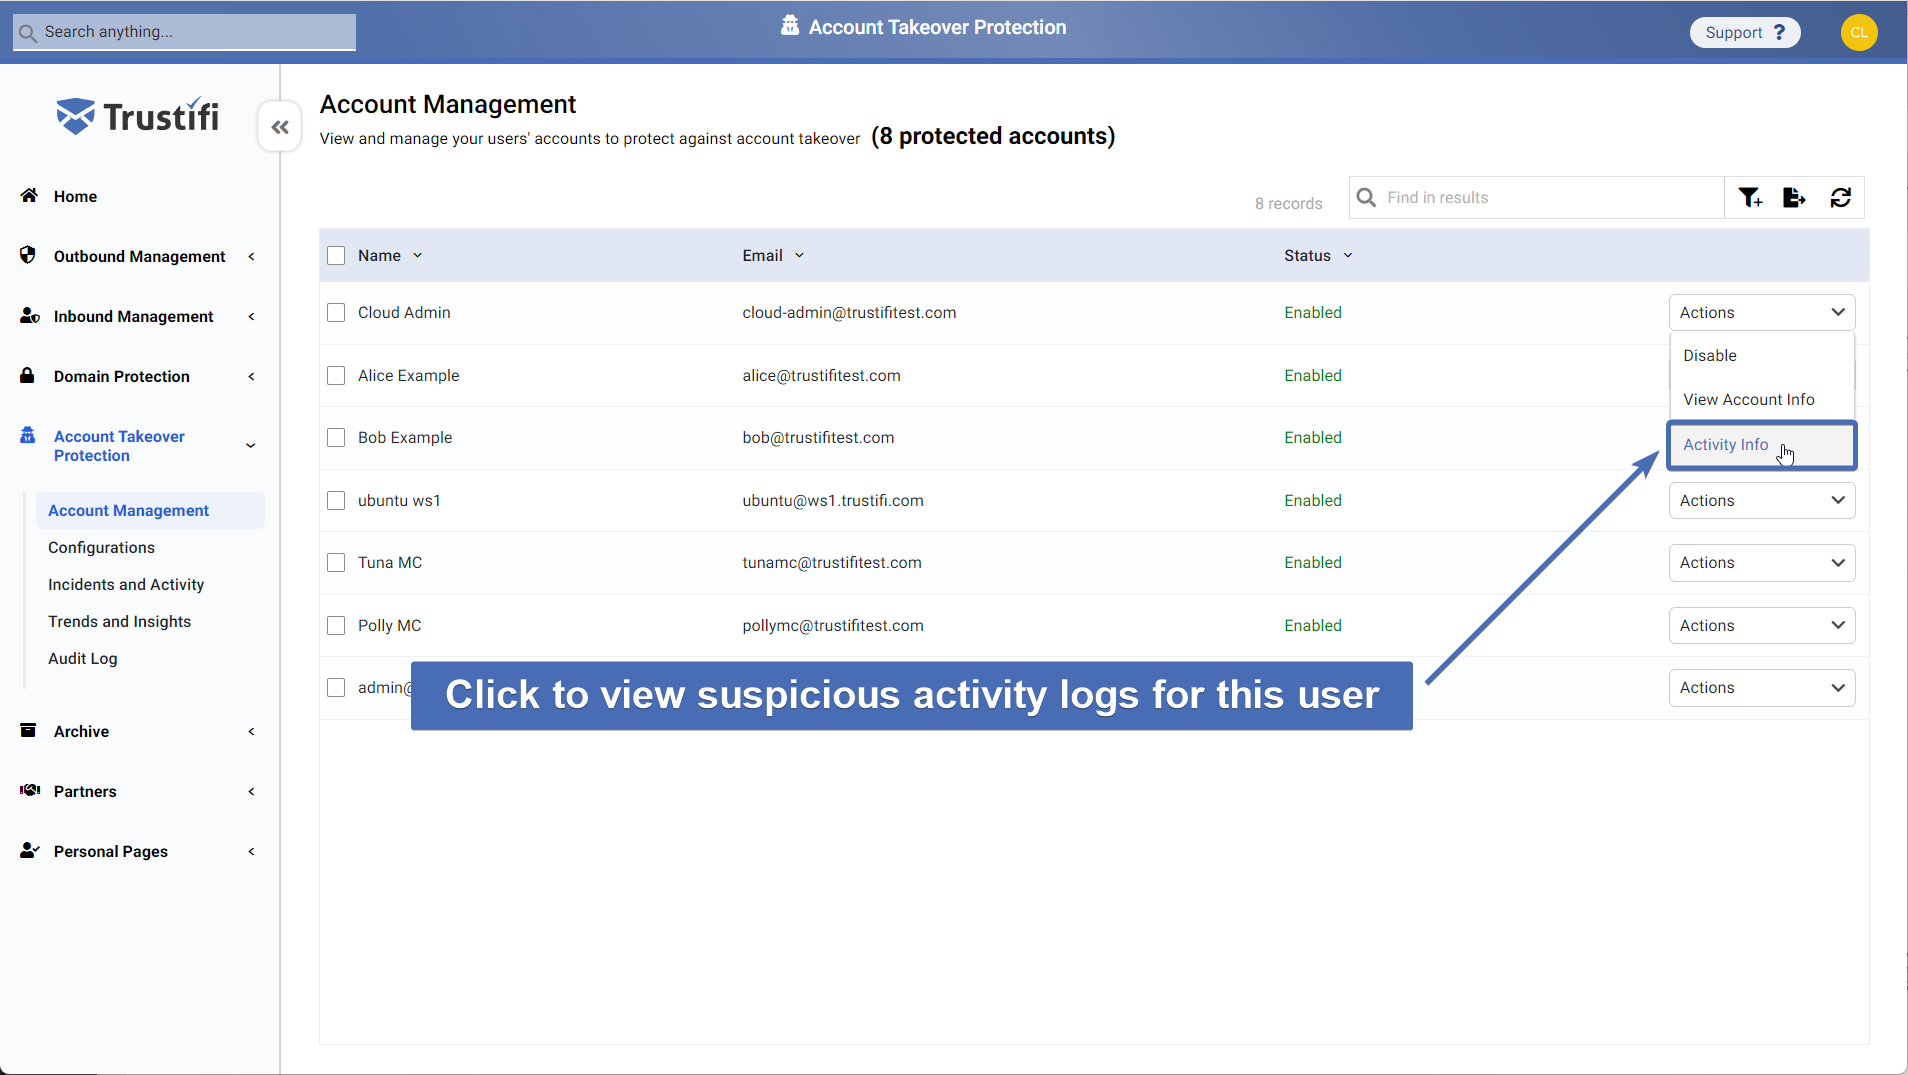The height and width of the screenshot is (1075, 1908).
Task: Select View Account Info from the Actions menu
Action: click(x=1761, y=399)
